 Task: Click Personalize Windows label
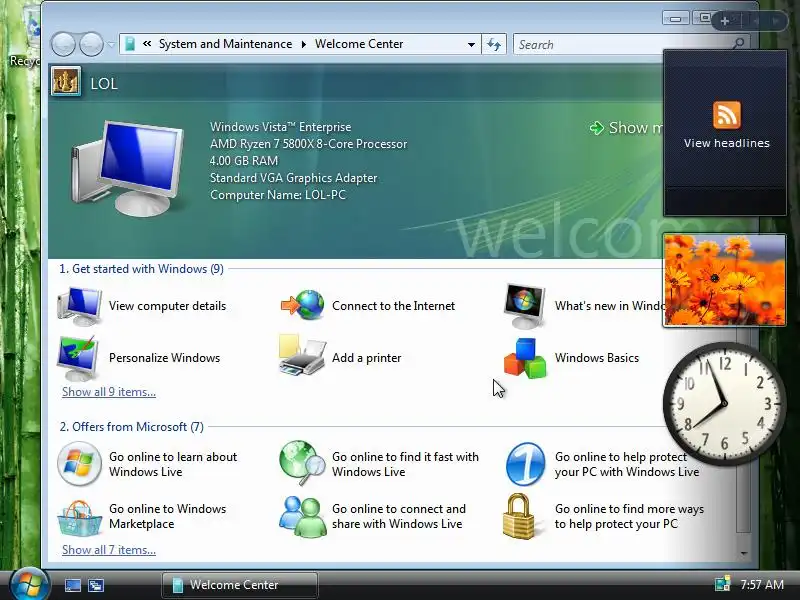[164, 358]
